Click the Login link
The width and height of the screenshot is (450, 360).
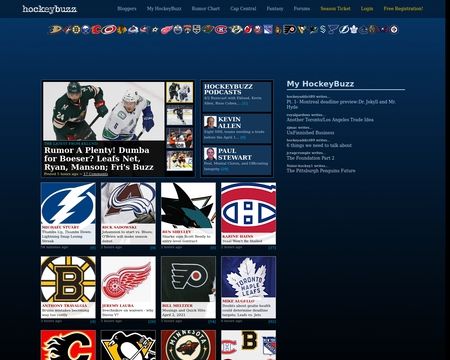[367, 9]
